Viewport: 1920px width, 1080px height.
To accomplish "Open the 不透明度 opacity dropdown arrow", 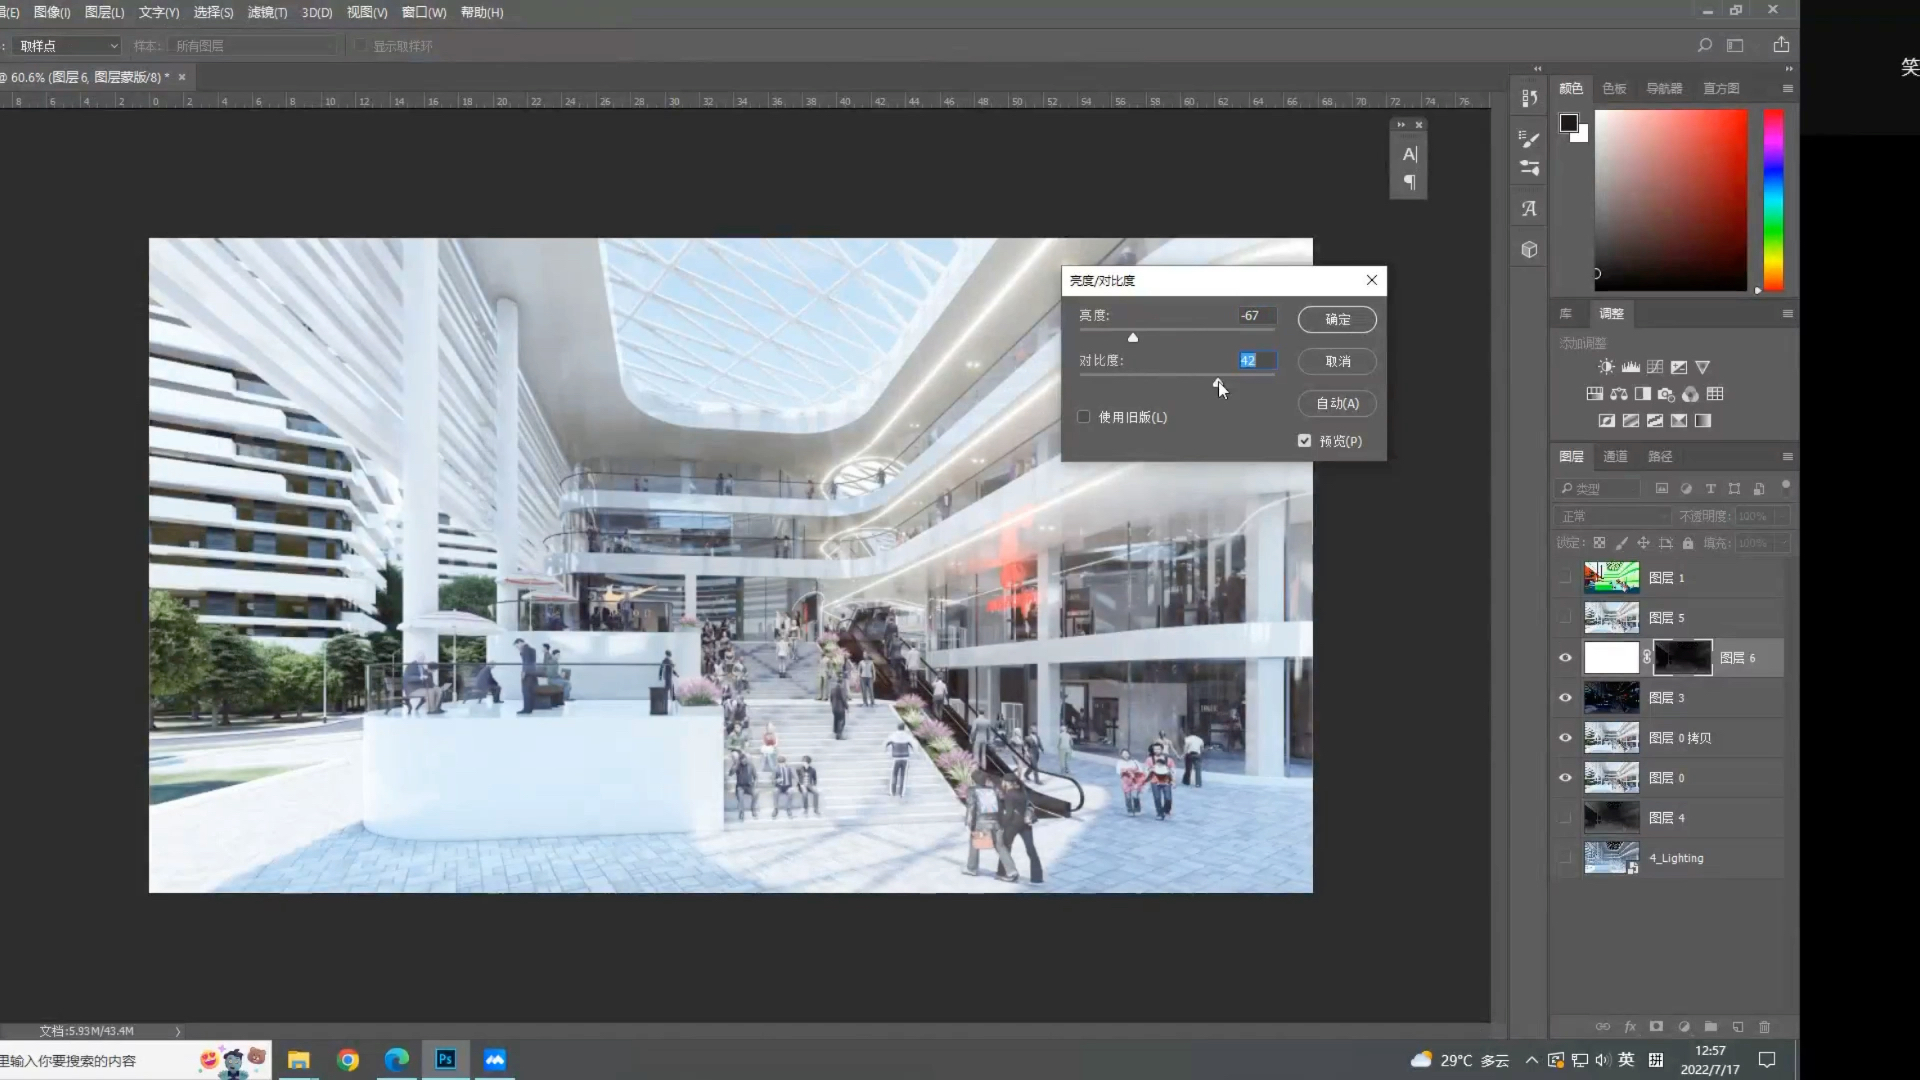I will pyautogui.click(x=1782, y=516).
